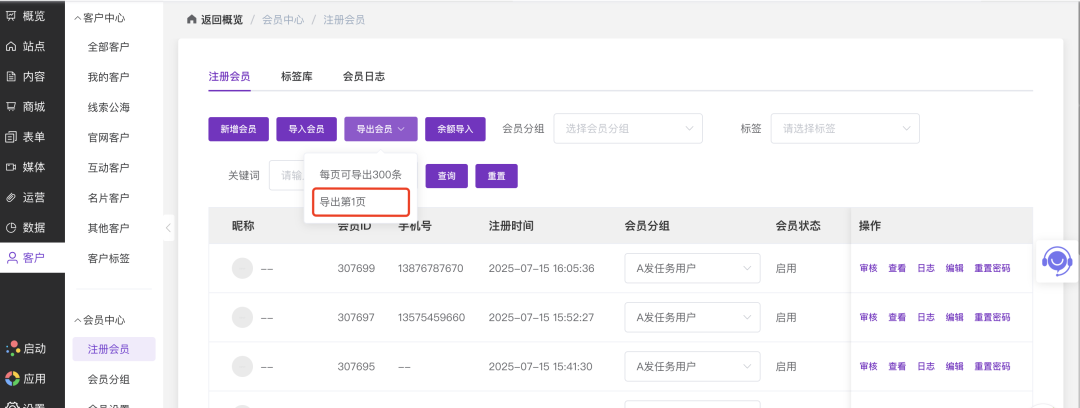
Task: Open the 概览 overview sidebar icon
Action: pos(11,16)
